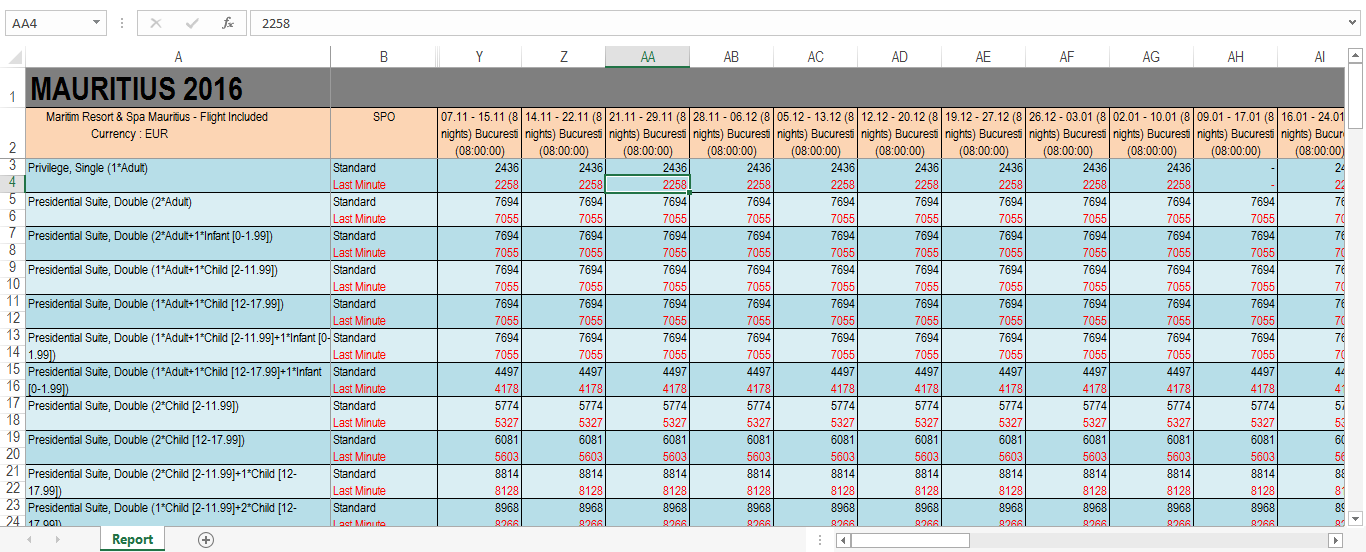Click the vertical scrollbar down arrow
The width and height of the screenshot is (1366, 552).
pyautogui.click(x=1356, y=518)
